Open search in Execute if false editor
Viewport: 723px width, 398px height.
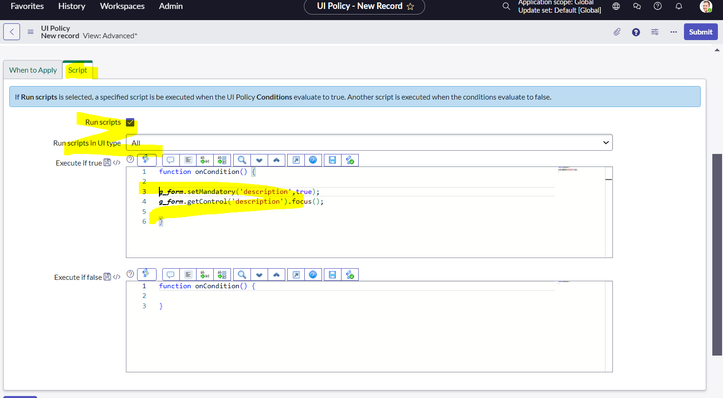click(x=242, y=274)
